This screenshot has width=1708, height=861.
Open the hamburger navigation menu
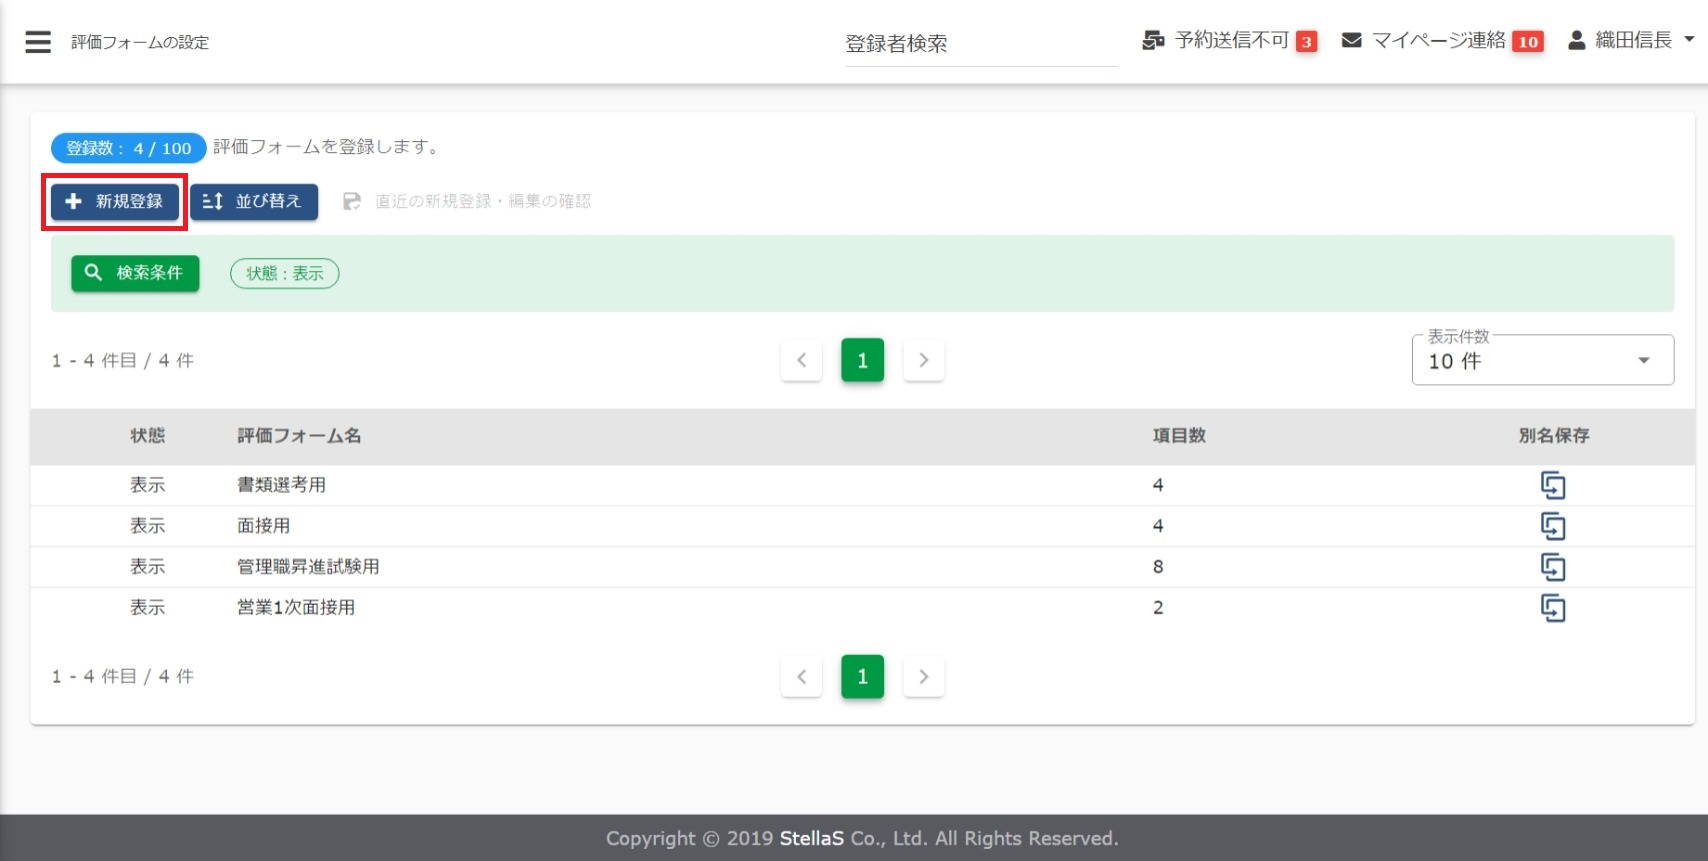coord(38,42)
